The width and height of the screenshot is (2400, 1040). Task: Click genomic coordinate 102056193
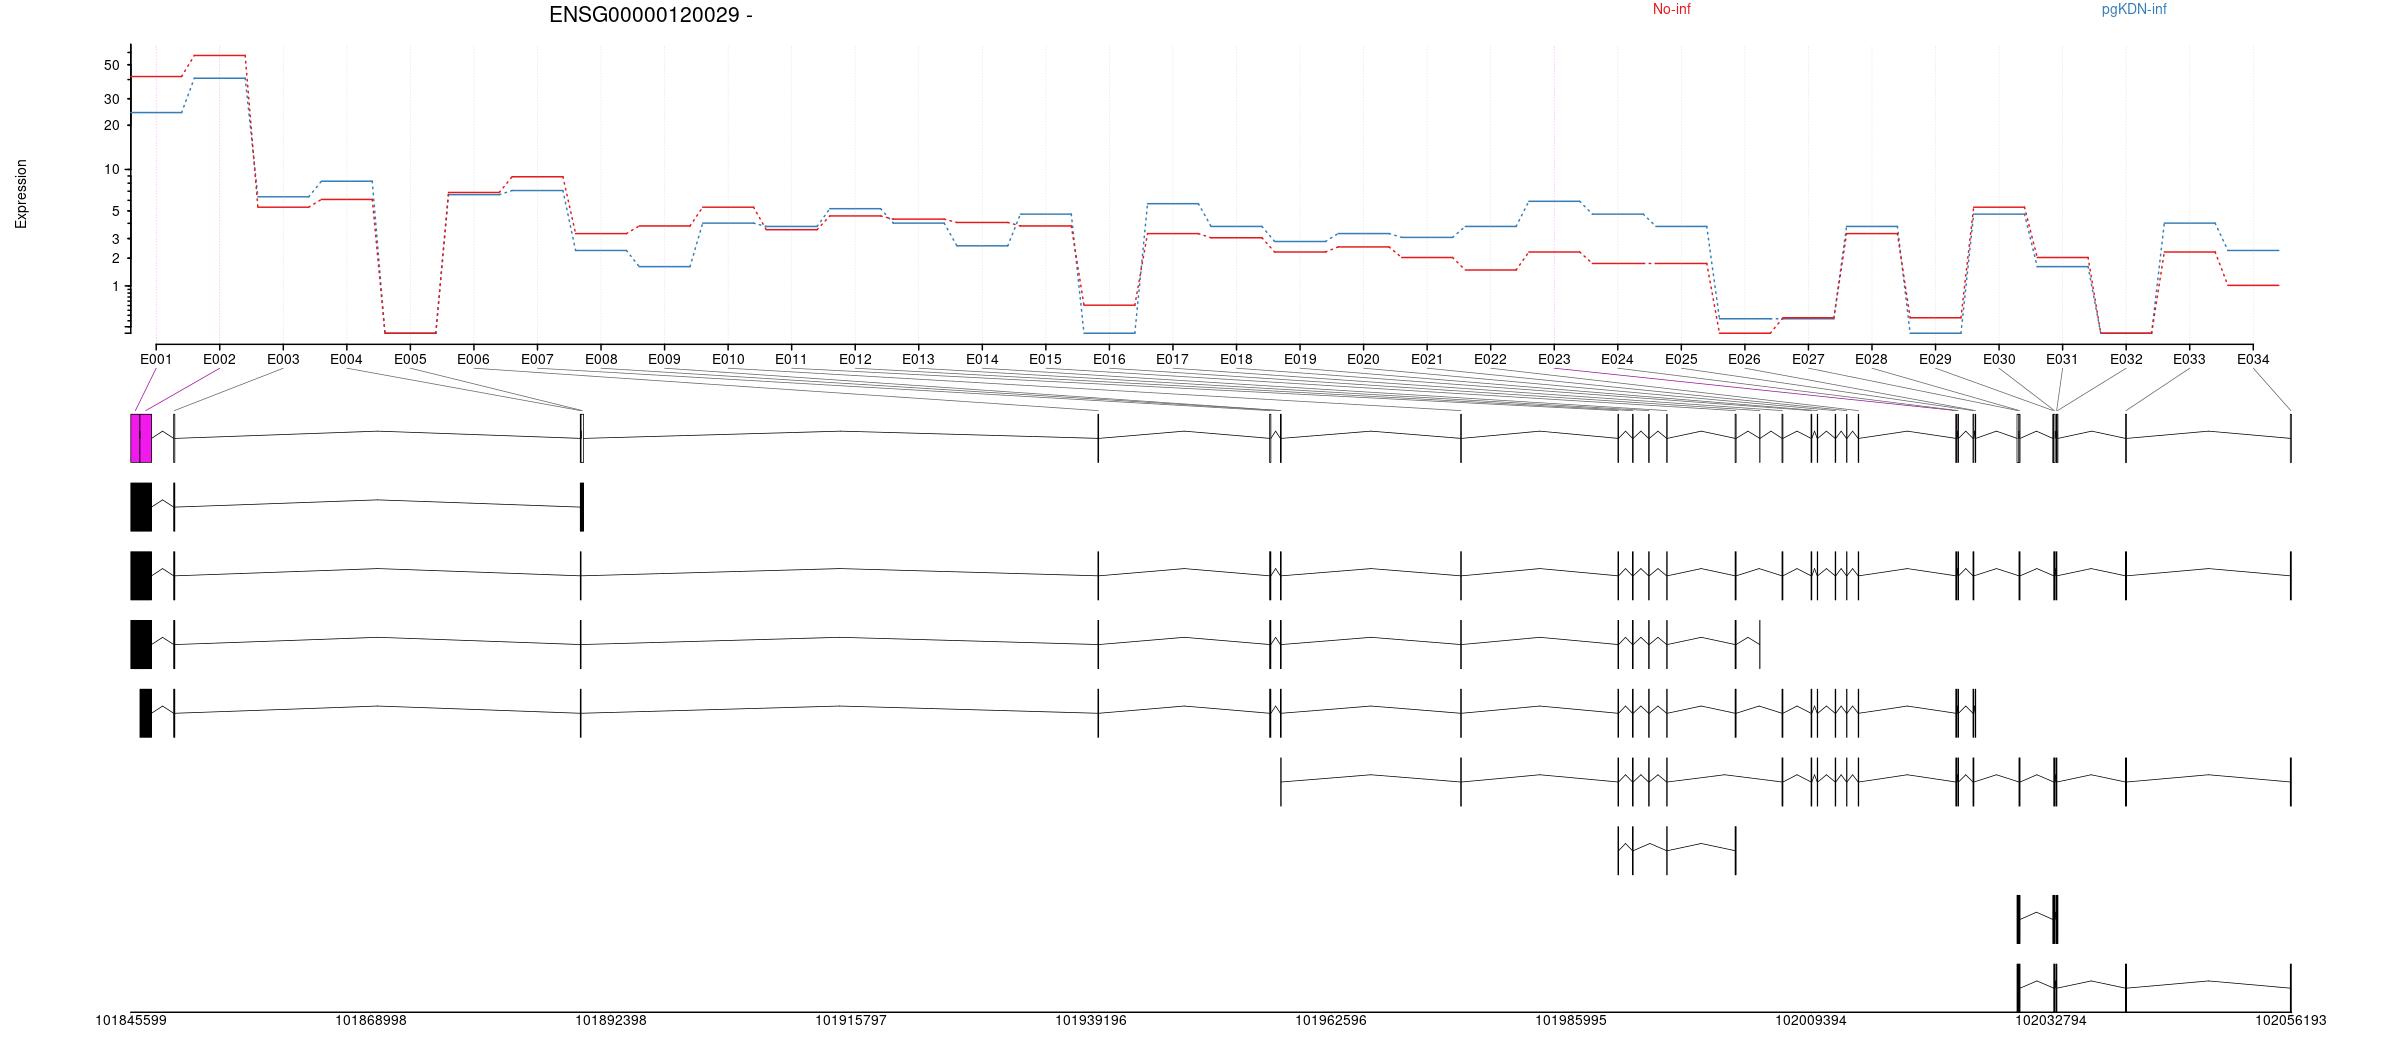click(2291, 1021)
